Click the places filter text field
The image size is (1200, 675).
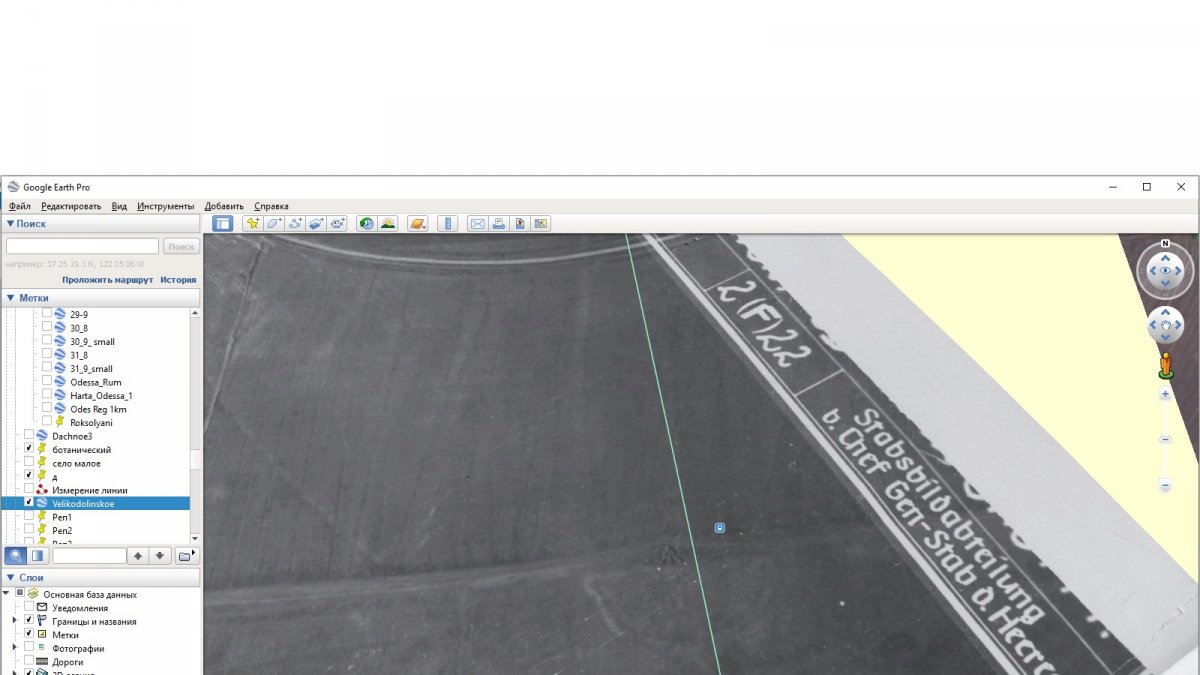pyautogui.click(x=89, y=555)
